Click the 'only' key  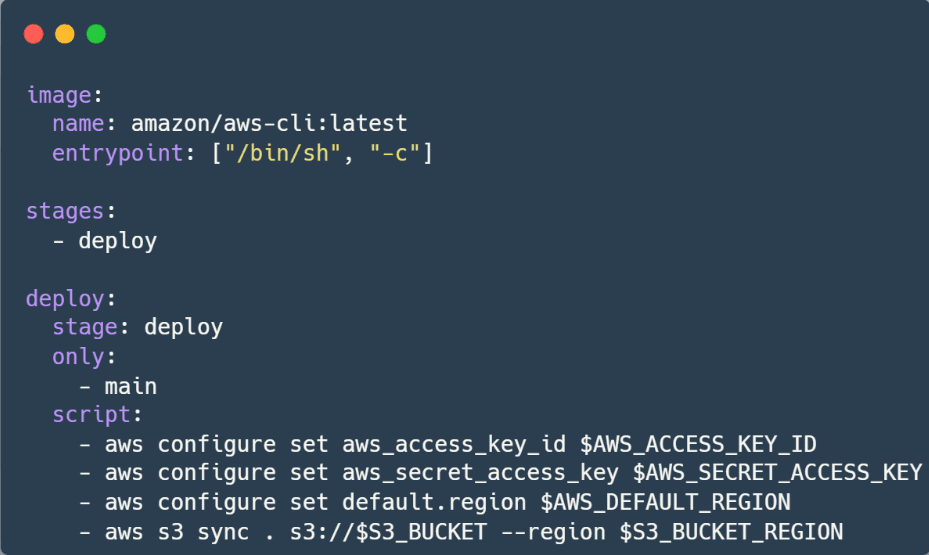tap(78, 357)
